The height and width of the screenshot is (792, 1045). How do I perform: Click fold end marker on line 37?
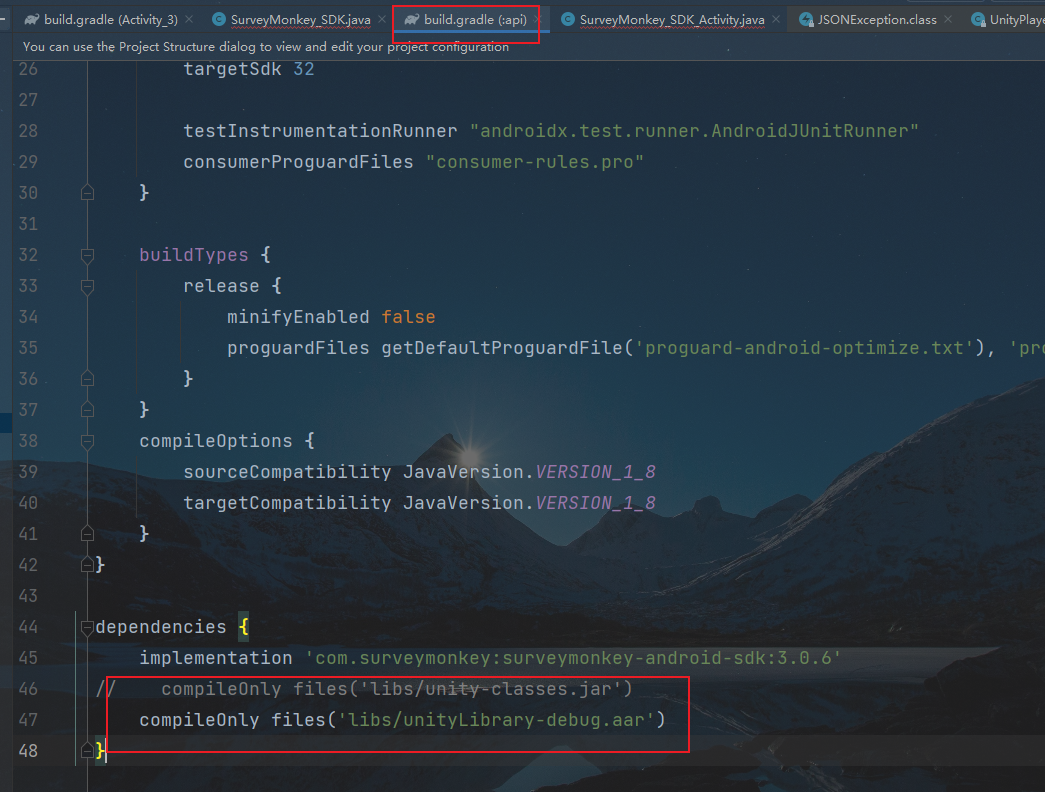click(87, 409)
